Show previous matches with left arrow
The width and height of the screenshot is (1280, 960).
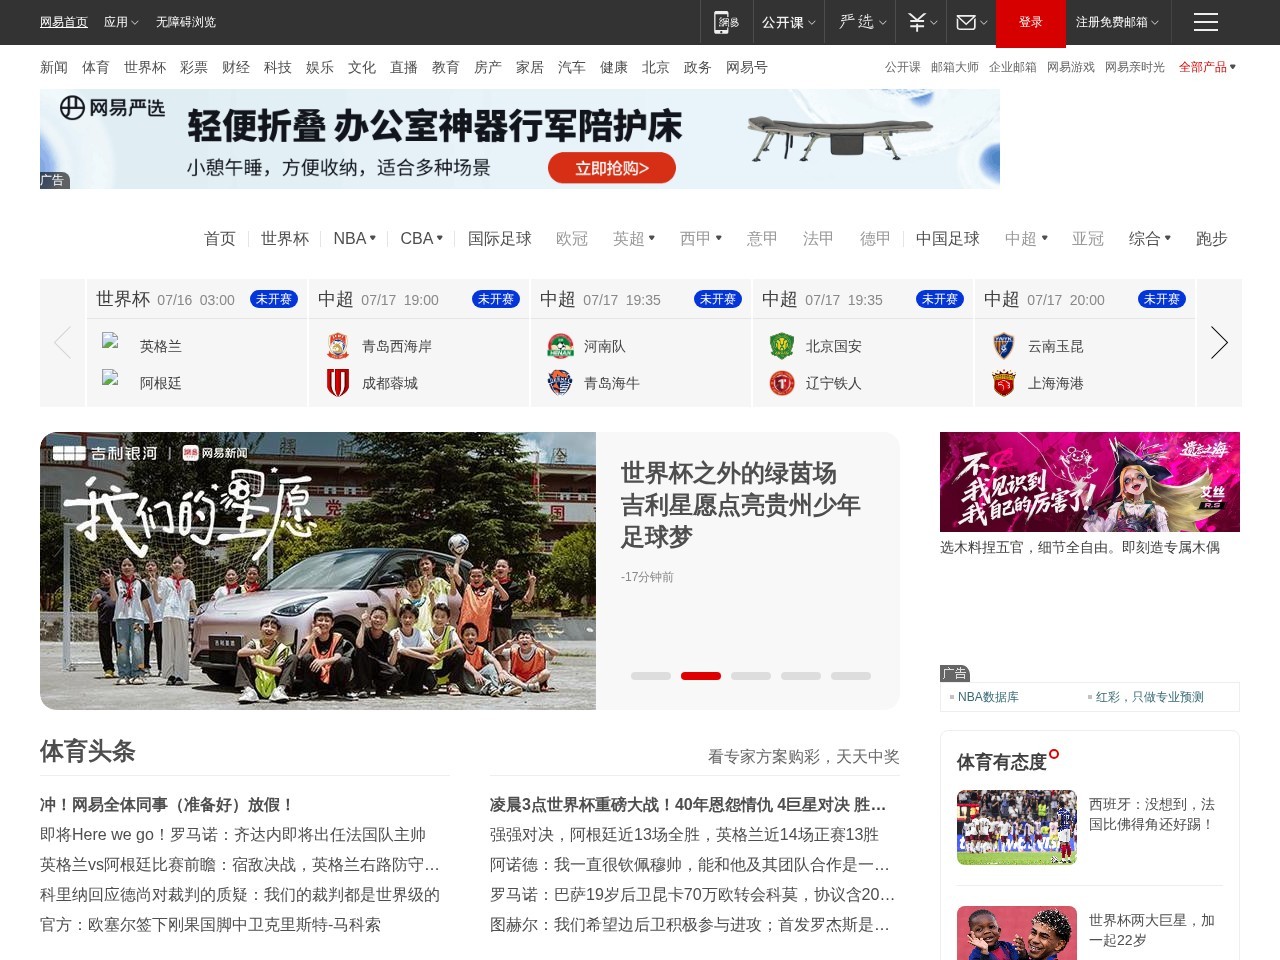[x=62, y=343]
